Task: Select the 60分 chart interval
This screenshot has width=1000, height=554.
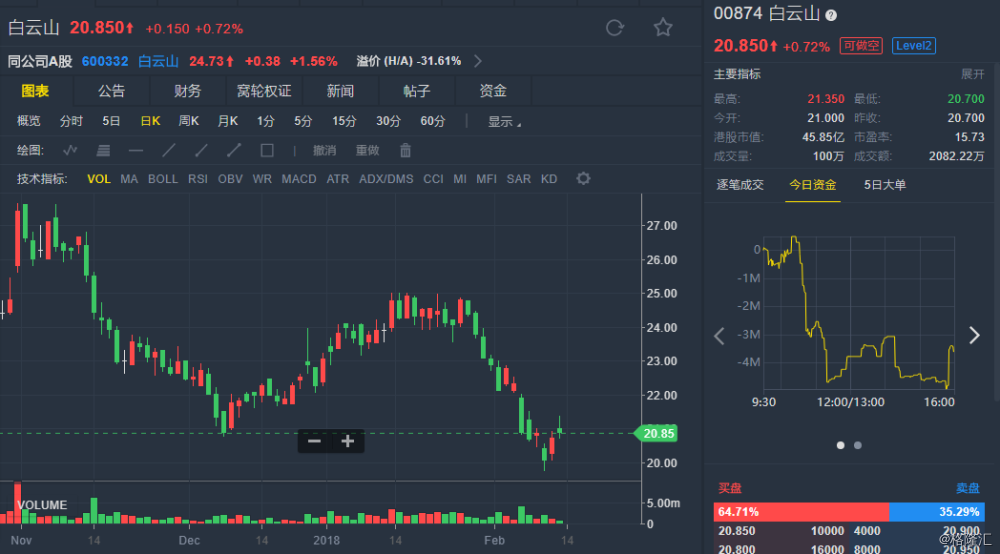Action: [x=432, y=121]
